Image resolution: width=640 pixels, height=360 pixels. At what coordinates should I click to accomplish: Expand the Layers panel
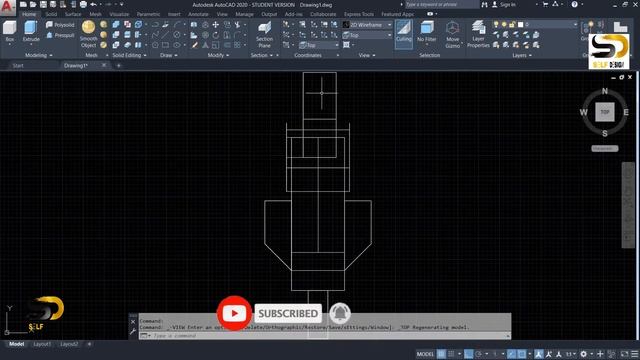coord(522,55)
